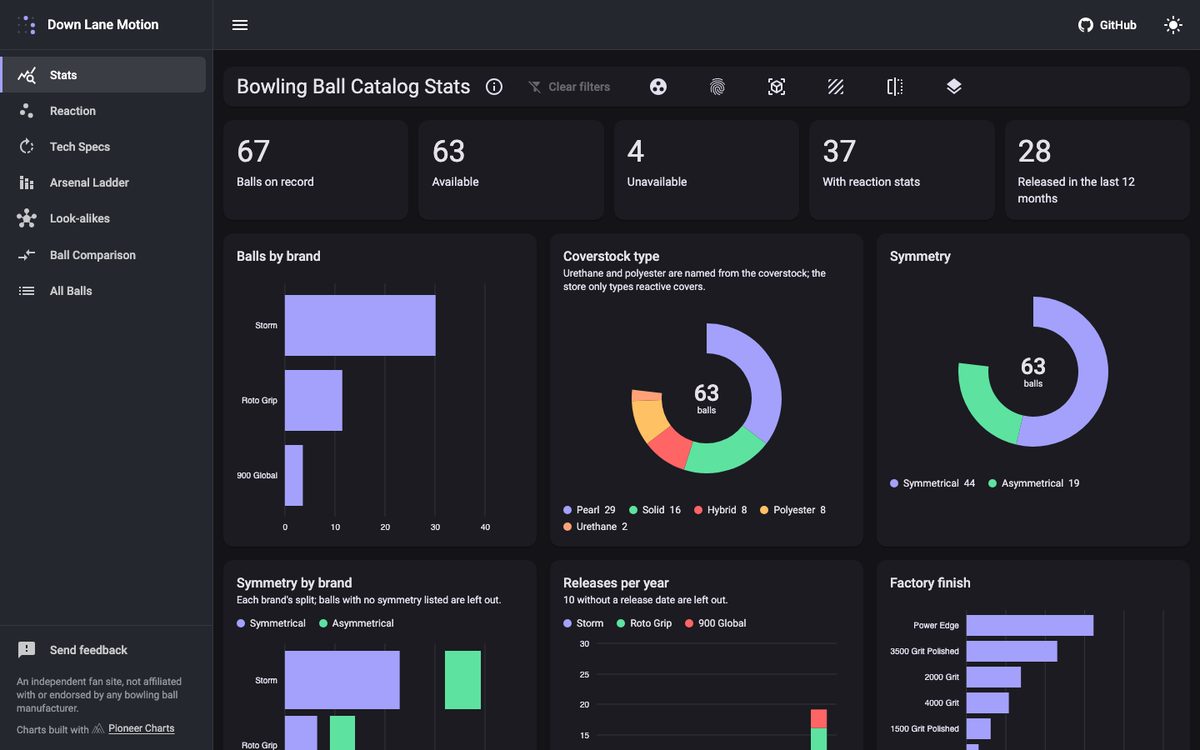This screenshot has width=1200, height=750.
Task: Click the 900 Global bar in Balls by brand
Action: click(x=294, y=475)
